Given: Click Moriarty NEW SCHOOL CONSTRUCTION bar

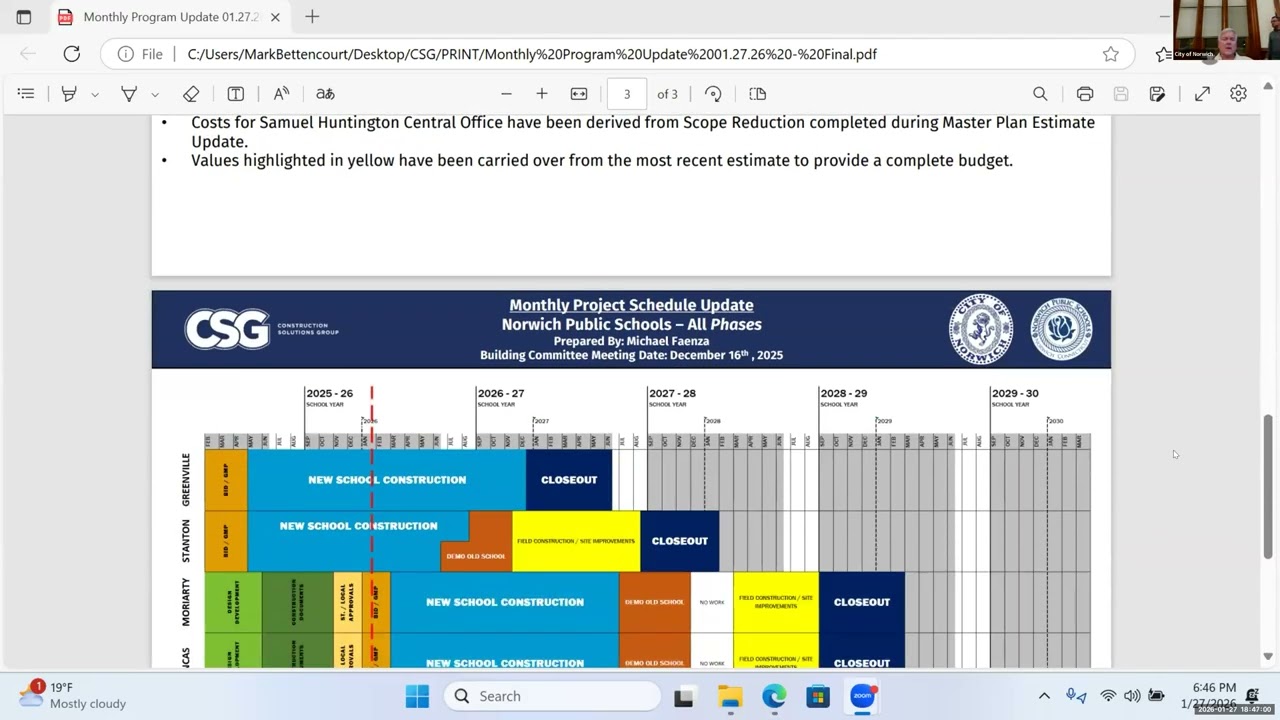Looking at the screenshot, I should (505, 602).
